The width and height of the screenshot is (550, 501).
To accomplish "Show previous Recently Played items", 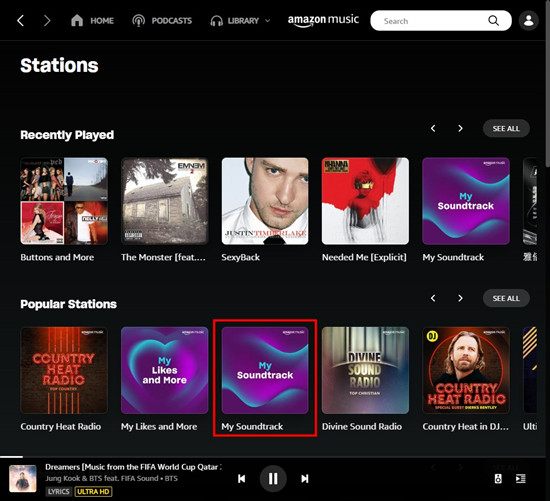I will point(433,128).
